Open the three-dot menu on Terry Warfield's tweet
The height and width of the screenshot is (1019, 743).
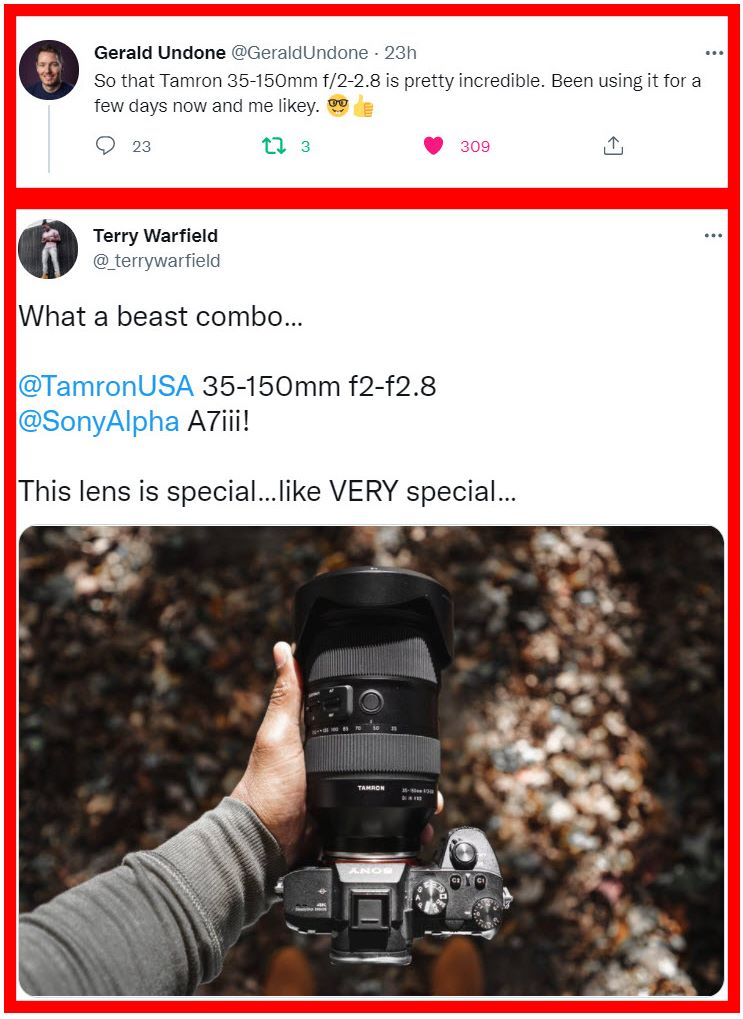coord(713,236)
